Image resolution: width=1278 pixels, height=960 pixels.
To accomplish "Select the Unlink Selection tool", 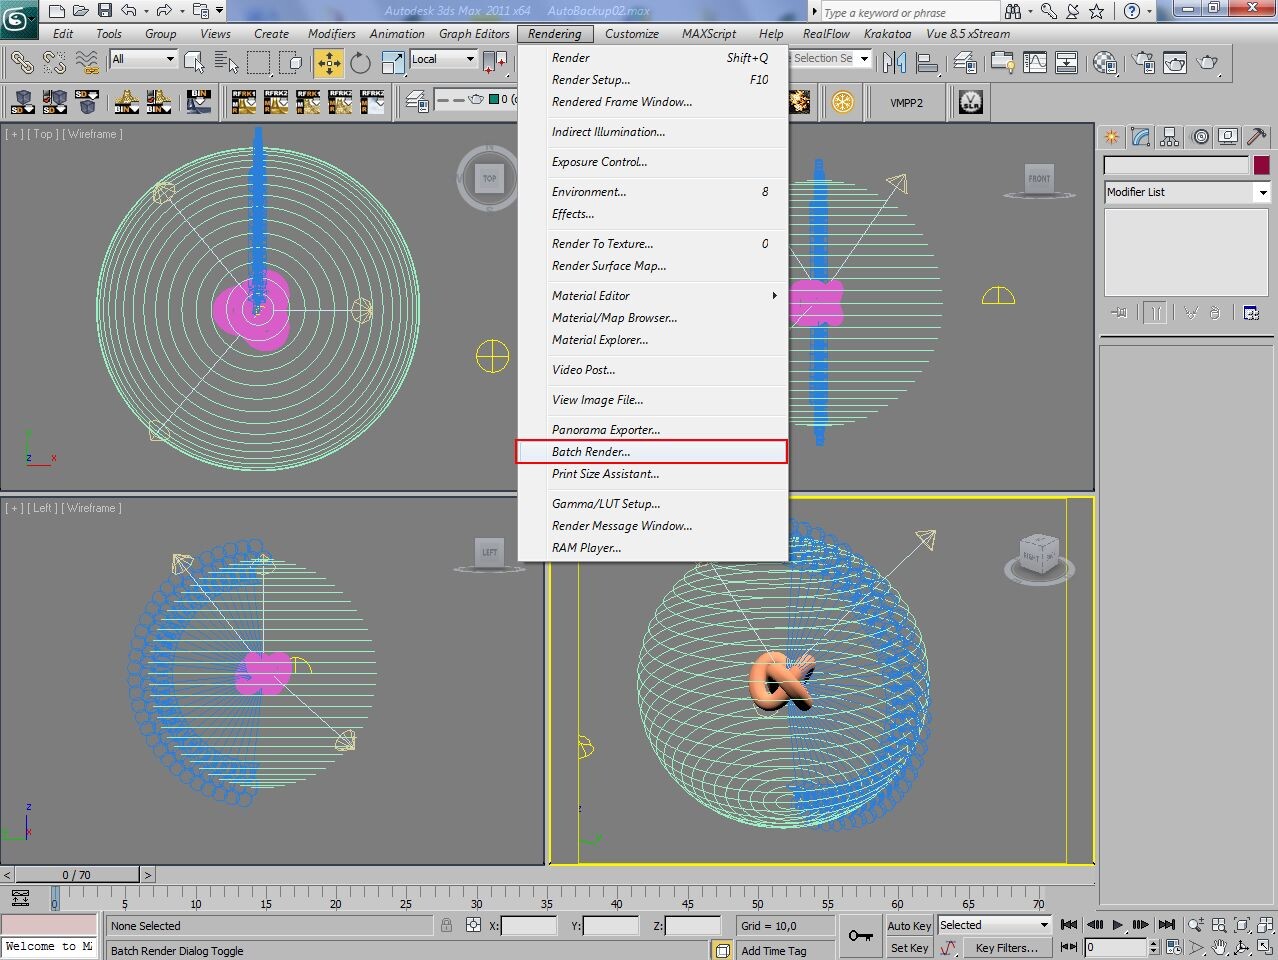I will point(54,63).
